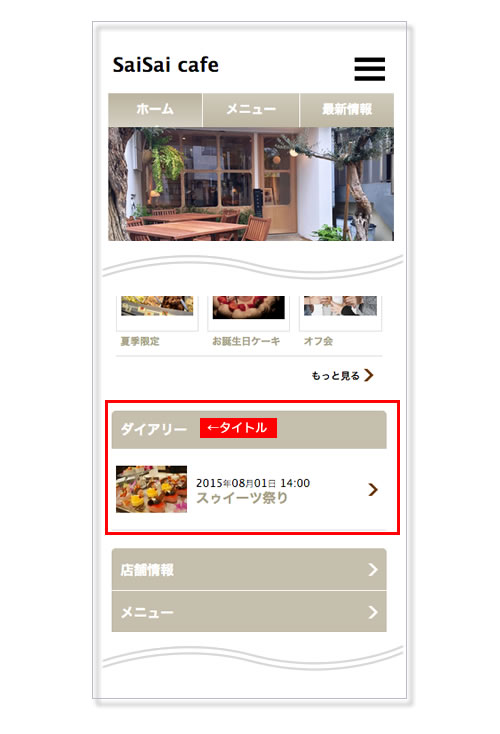
Task: Click the red ←タイトル label
Action: coord(238,428)
